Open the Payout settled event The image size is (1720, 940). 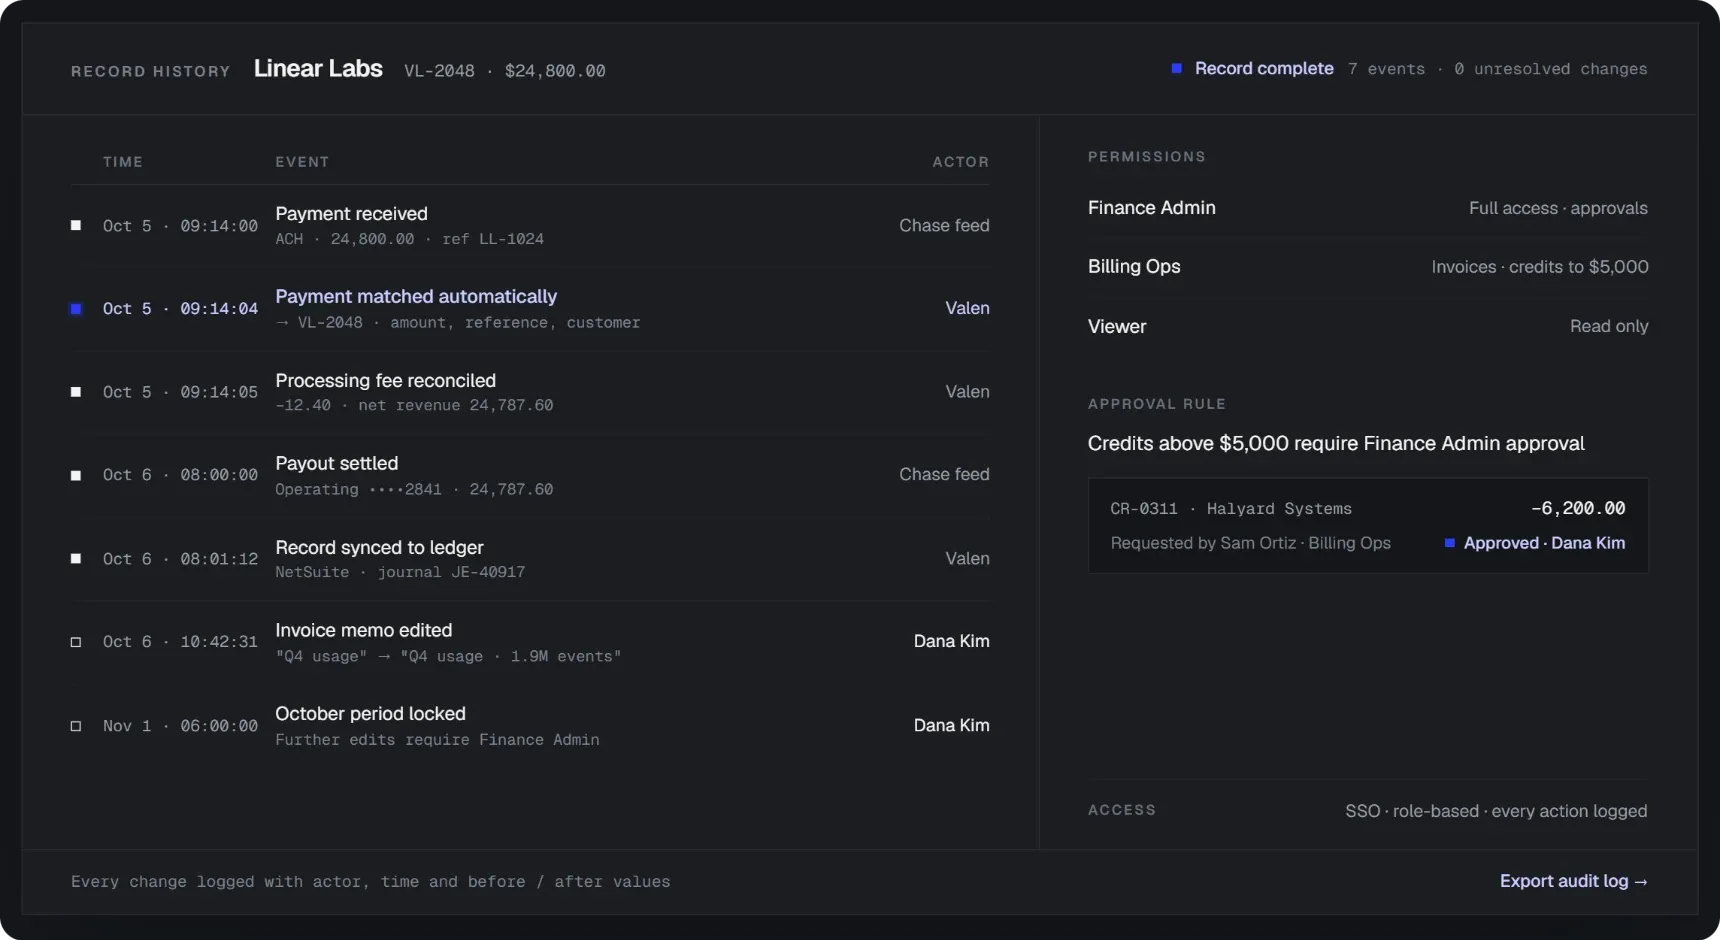click(x=336, y=463)
